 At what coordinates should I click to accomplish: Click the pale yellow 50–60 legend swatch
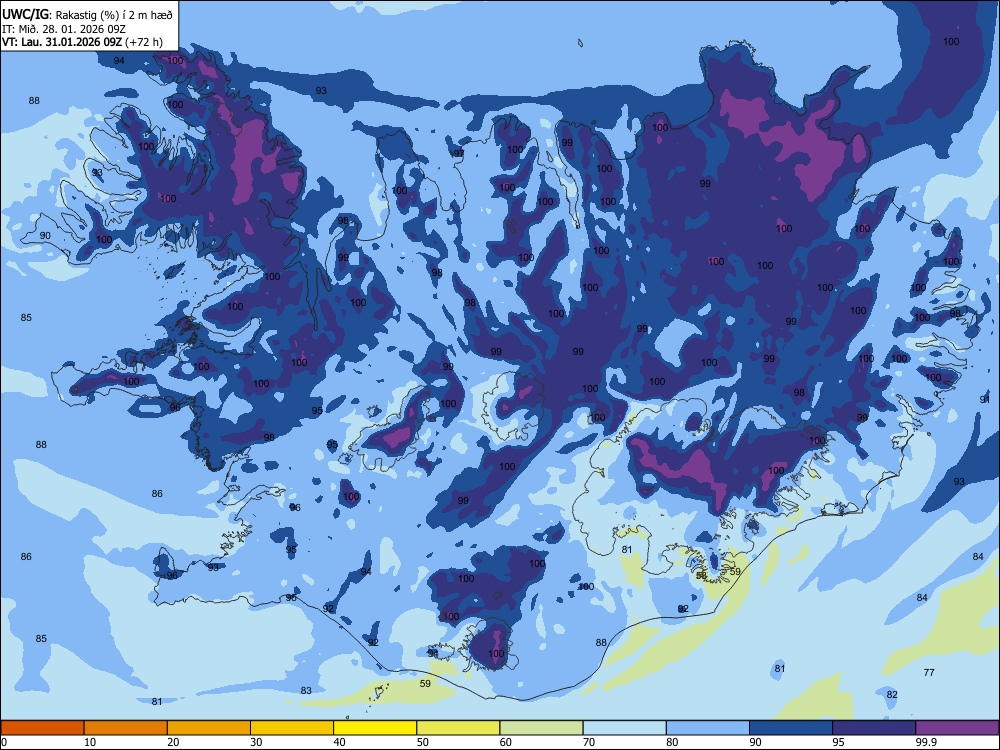tap(458, 728)
